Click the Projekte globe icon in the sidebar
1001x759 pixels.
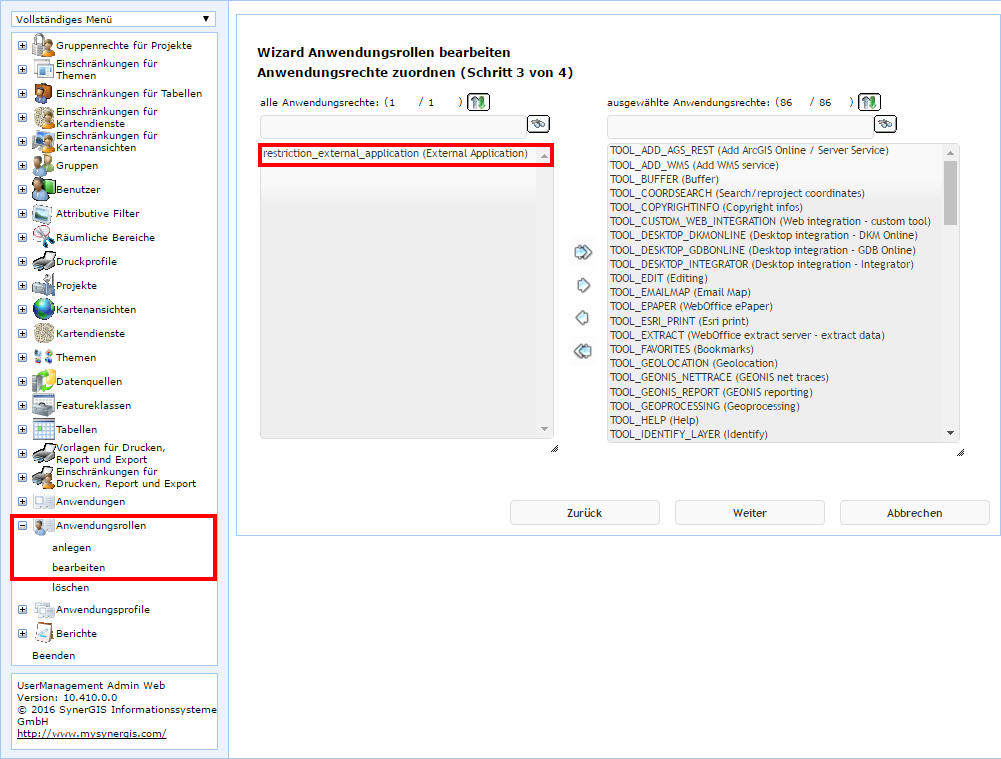[x=41, y=284]
